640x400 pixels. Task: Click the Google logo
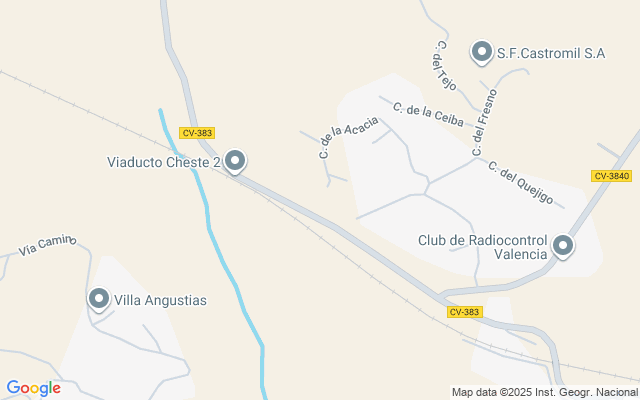(33, 388)
